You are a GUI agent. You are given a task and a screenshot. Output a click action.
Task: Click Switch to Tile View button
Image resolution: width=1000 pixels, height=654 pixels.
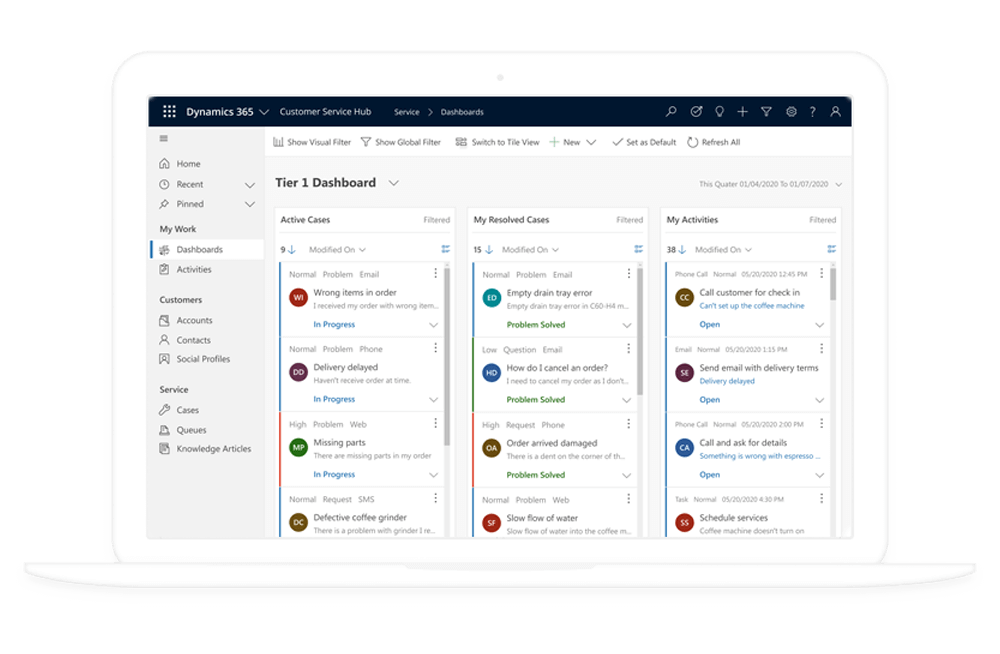[x=497, y=142]
